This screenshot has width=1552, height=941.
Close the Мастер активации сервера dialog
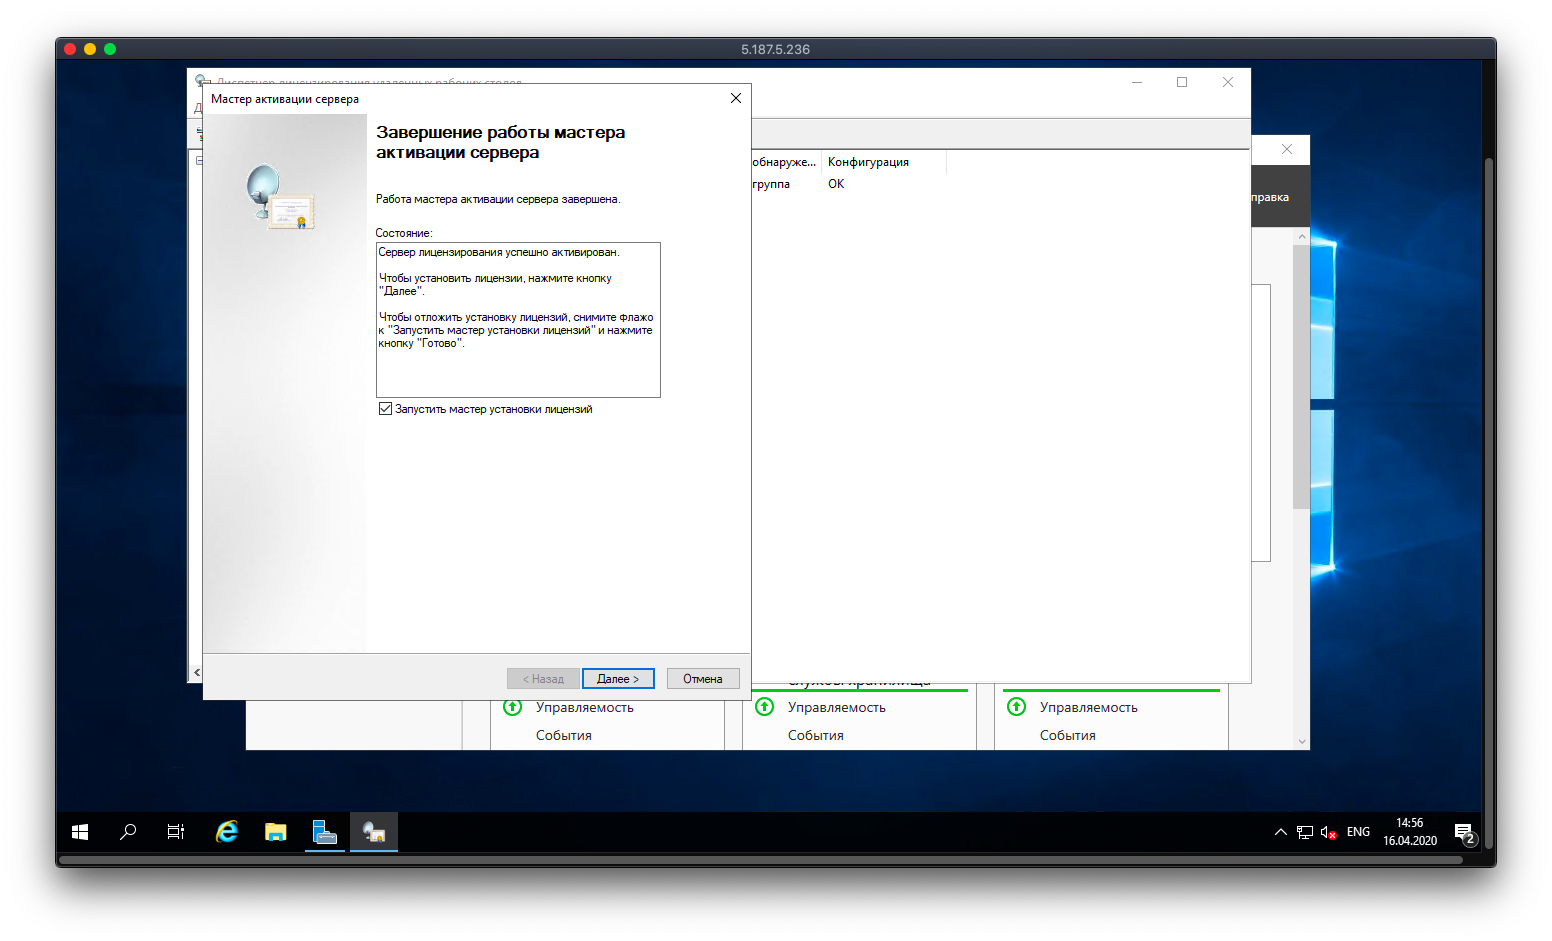736,98
